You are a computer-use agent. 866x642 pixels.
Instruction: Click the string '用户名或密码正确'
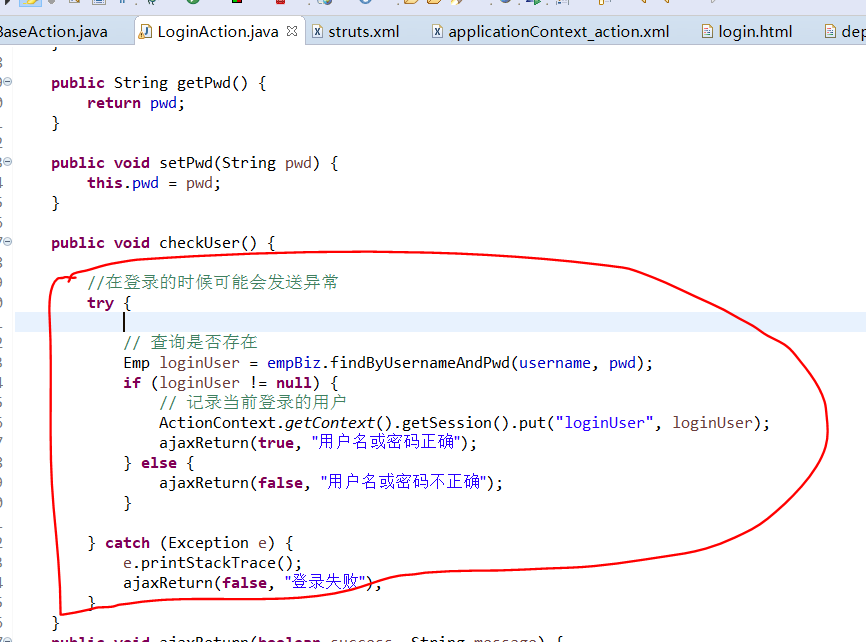[x=386, y=443]
